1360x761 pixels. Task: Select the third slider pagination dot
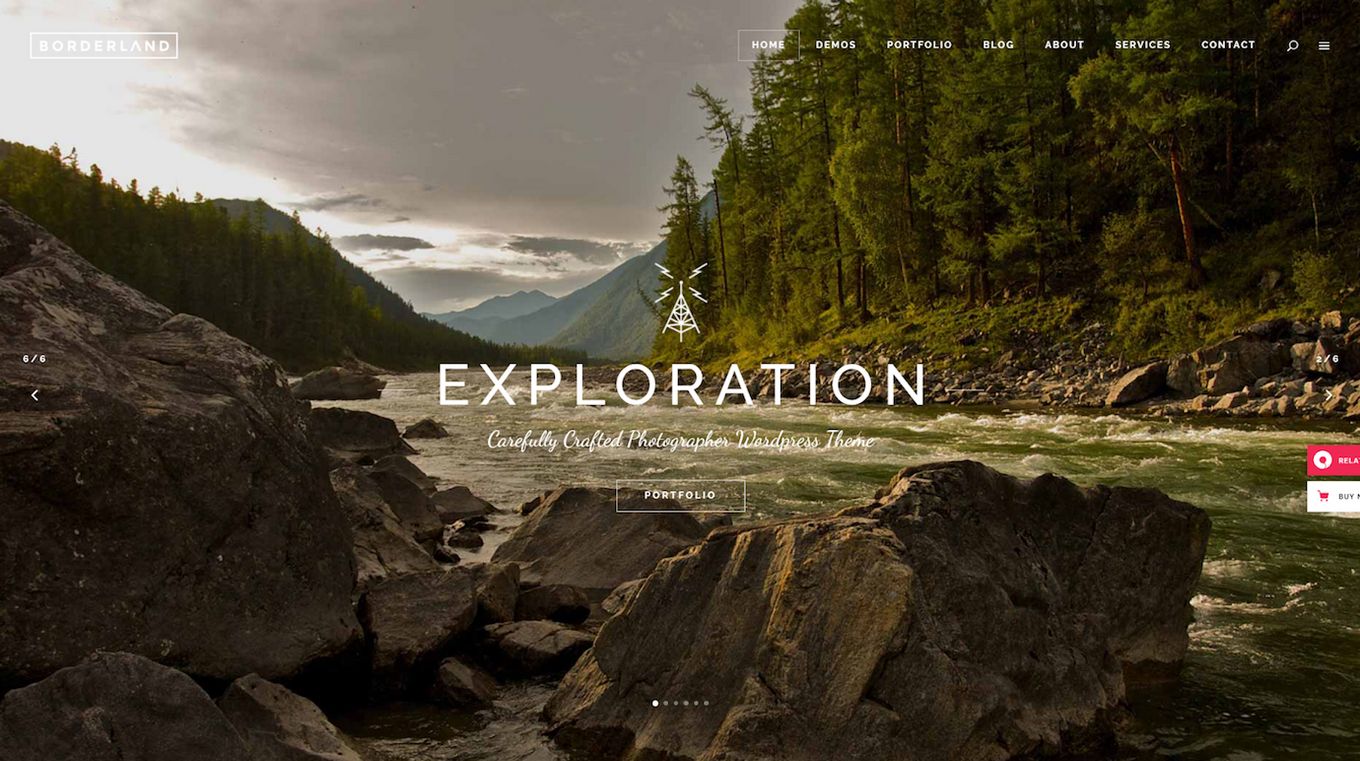point(675,703)
